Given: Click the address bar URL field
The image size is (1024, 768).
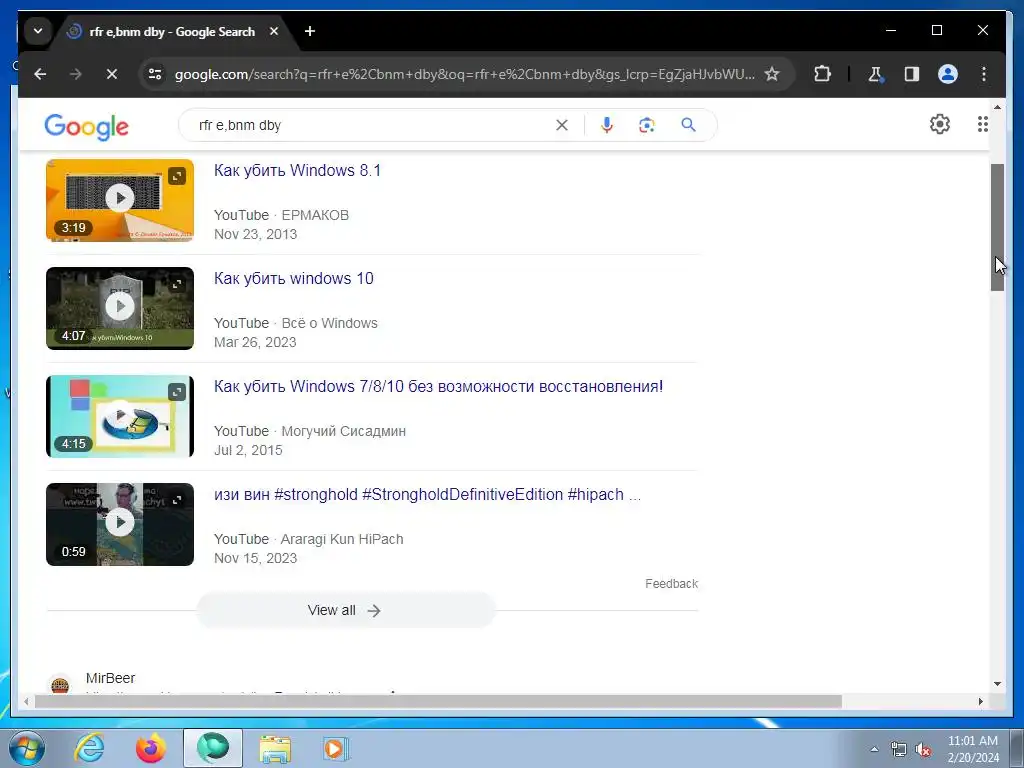Looking at the screenshot, I should (464, 74).
